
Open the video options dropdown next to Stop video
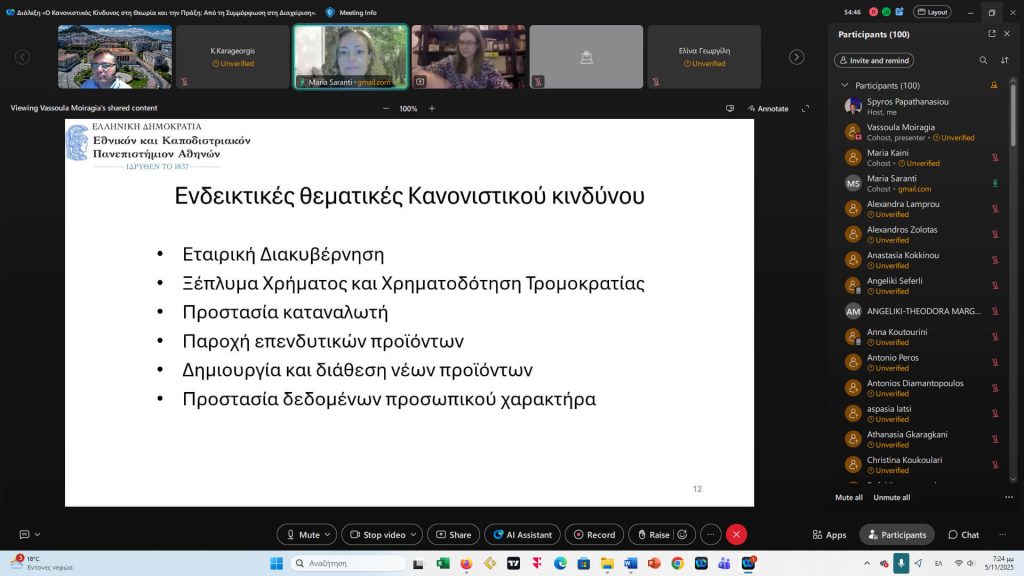411,534
